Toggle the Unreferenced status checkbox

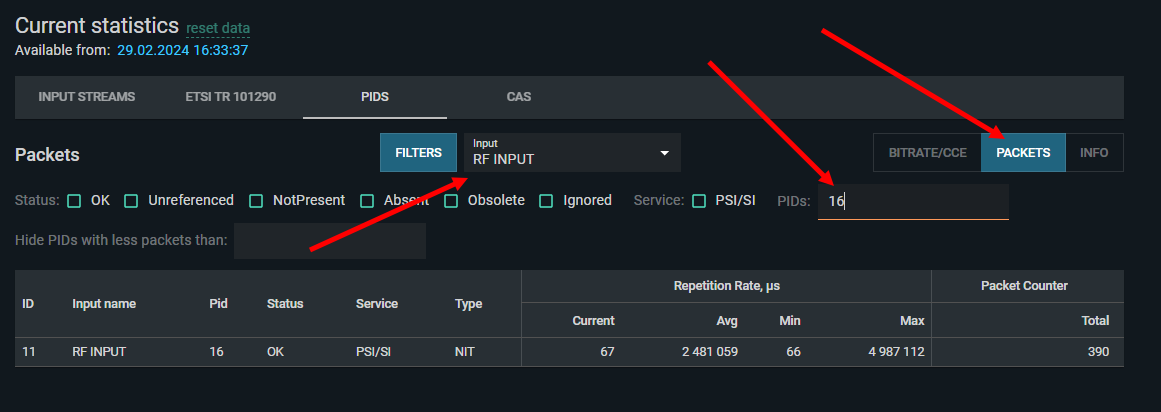click(x=132, y=201)
